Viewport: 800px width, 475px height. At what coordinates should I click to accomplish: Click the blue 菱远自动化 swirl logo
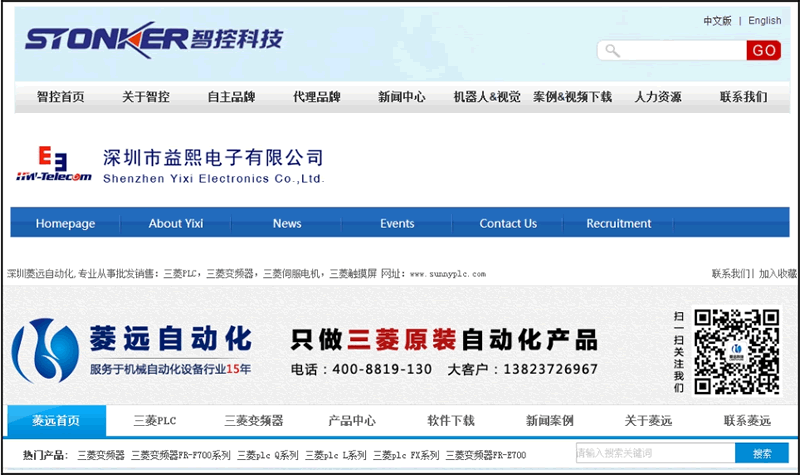pyautogui.click(x=45, y=351)
